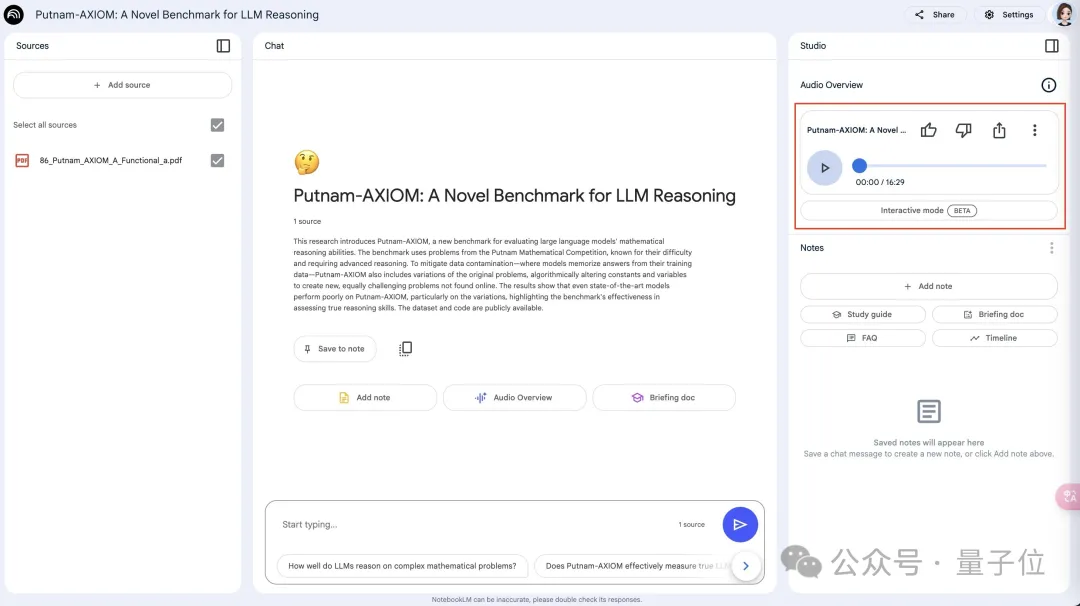1080x606 pixels.
Task: Send the chat message
Action: coord(740,524)
